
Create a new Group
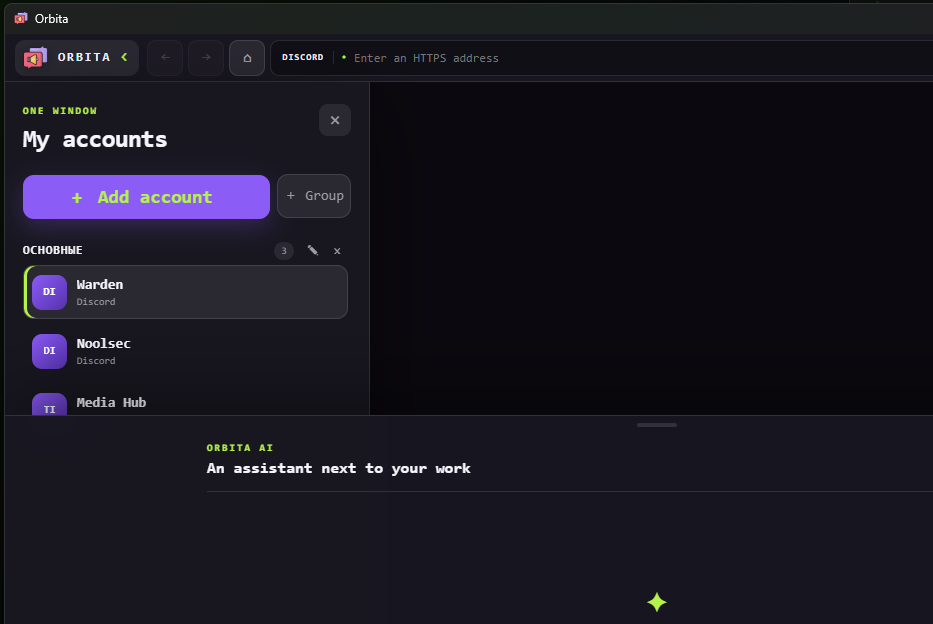[x=314, y=196]
